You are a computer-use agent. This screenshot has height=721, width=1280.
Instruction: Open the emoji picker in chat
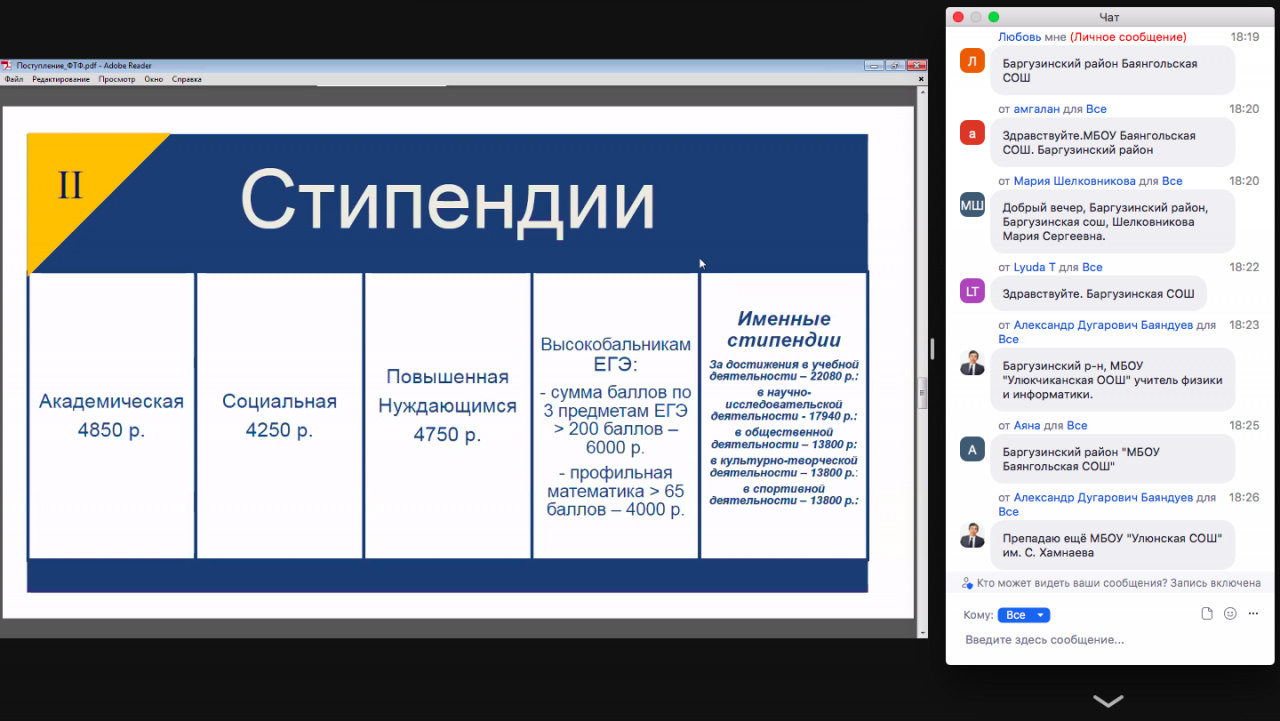tap(1230, 614)
